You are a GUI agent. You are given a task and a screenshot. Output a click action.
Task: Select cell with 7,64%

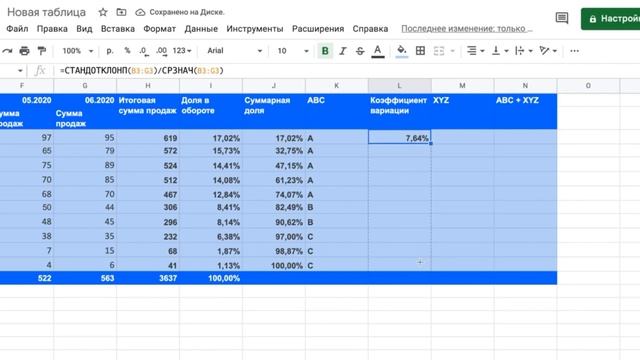pyautogui.click(x=400, y=138)
